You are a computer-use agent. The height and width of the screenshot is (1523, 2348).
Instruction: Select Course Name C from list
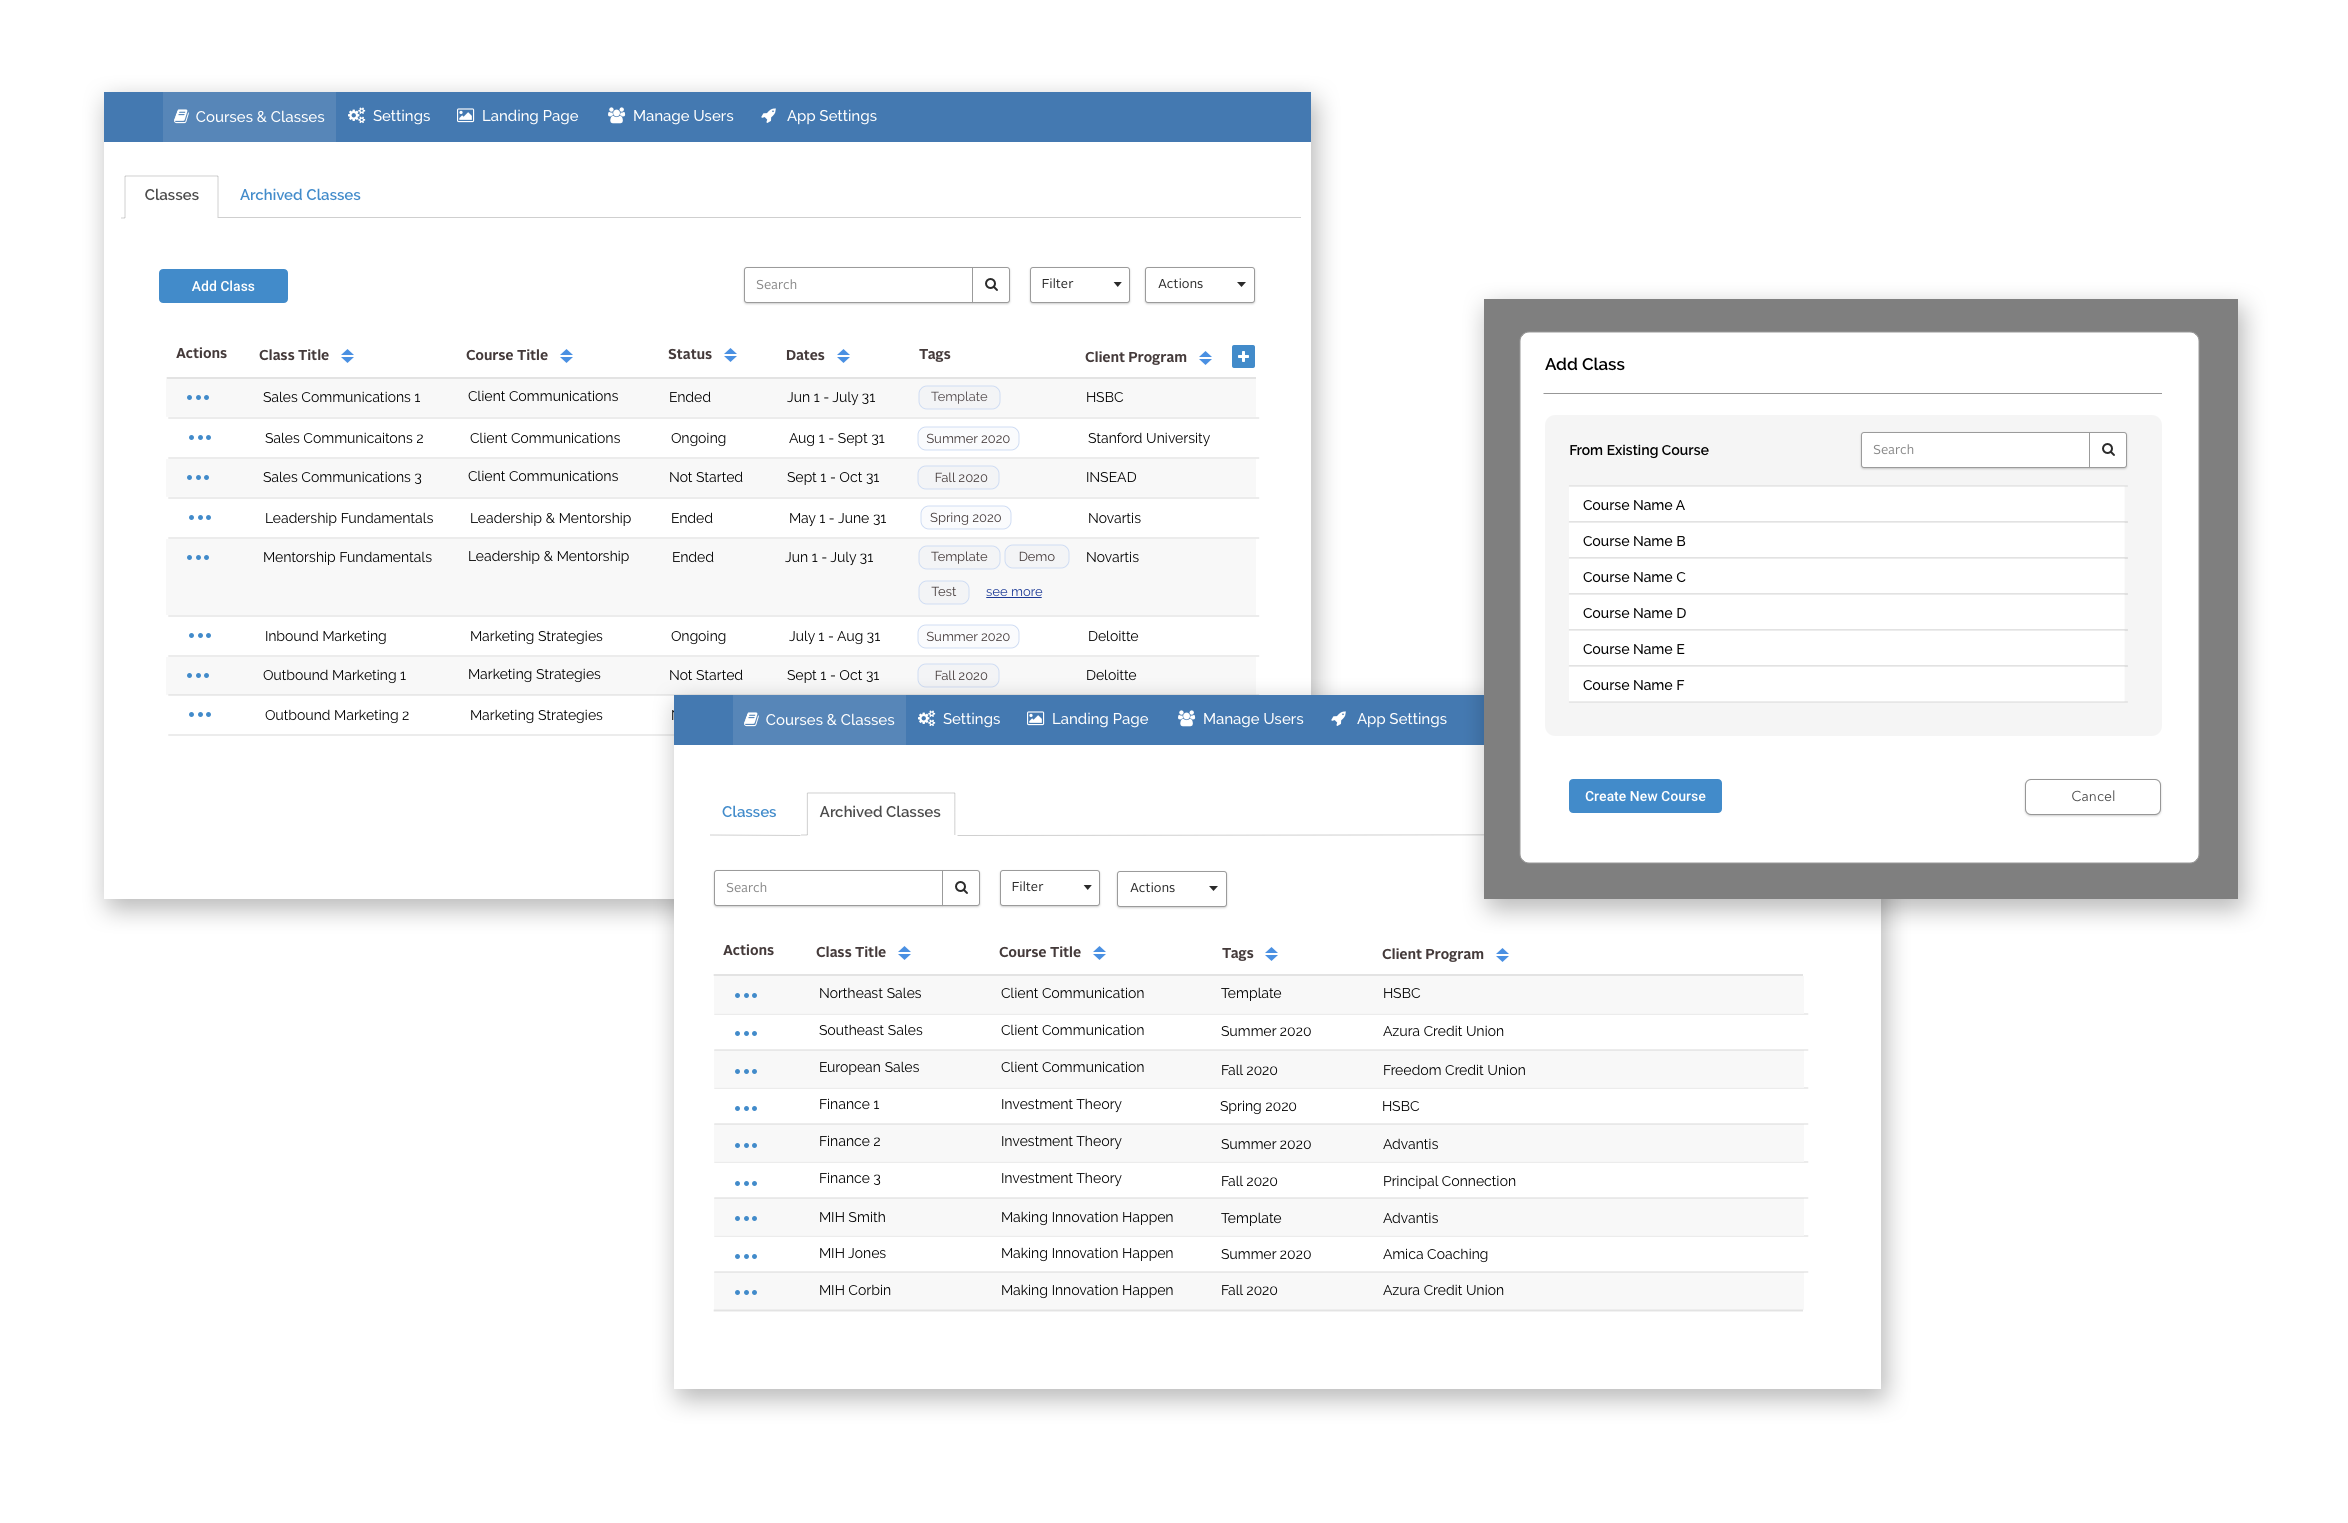point(1634,577)
